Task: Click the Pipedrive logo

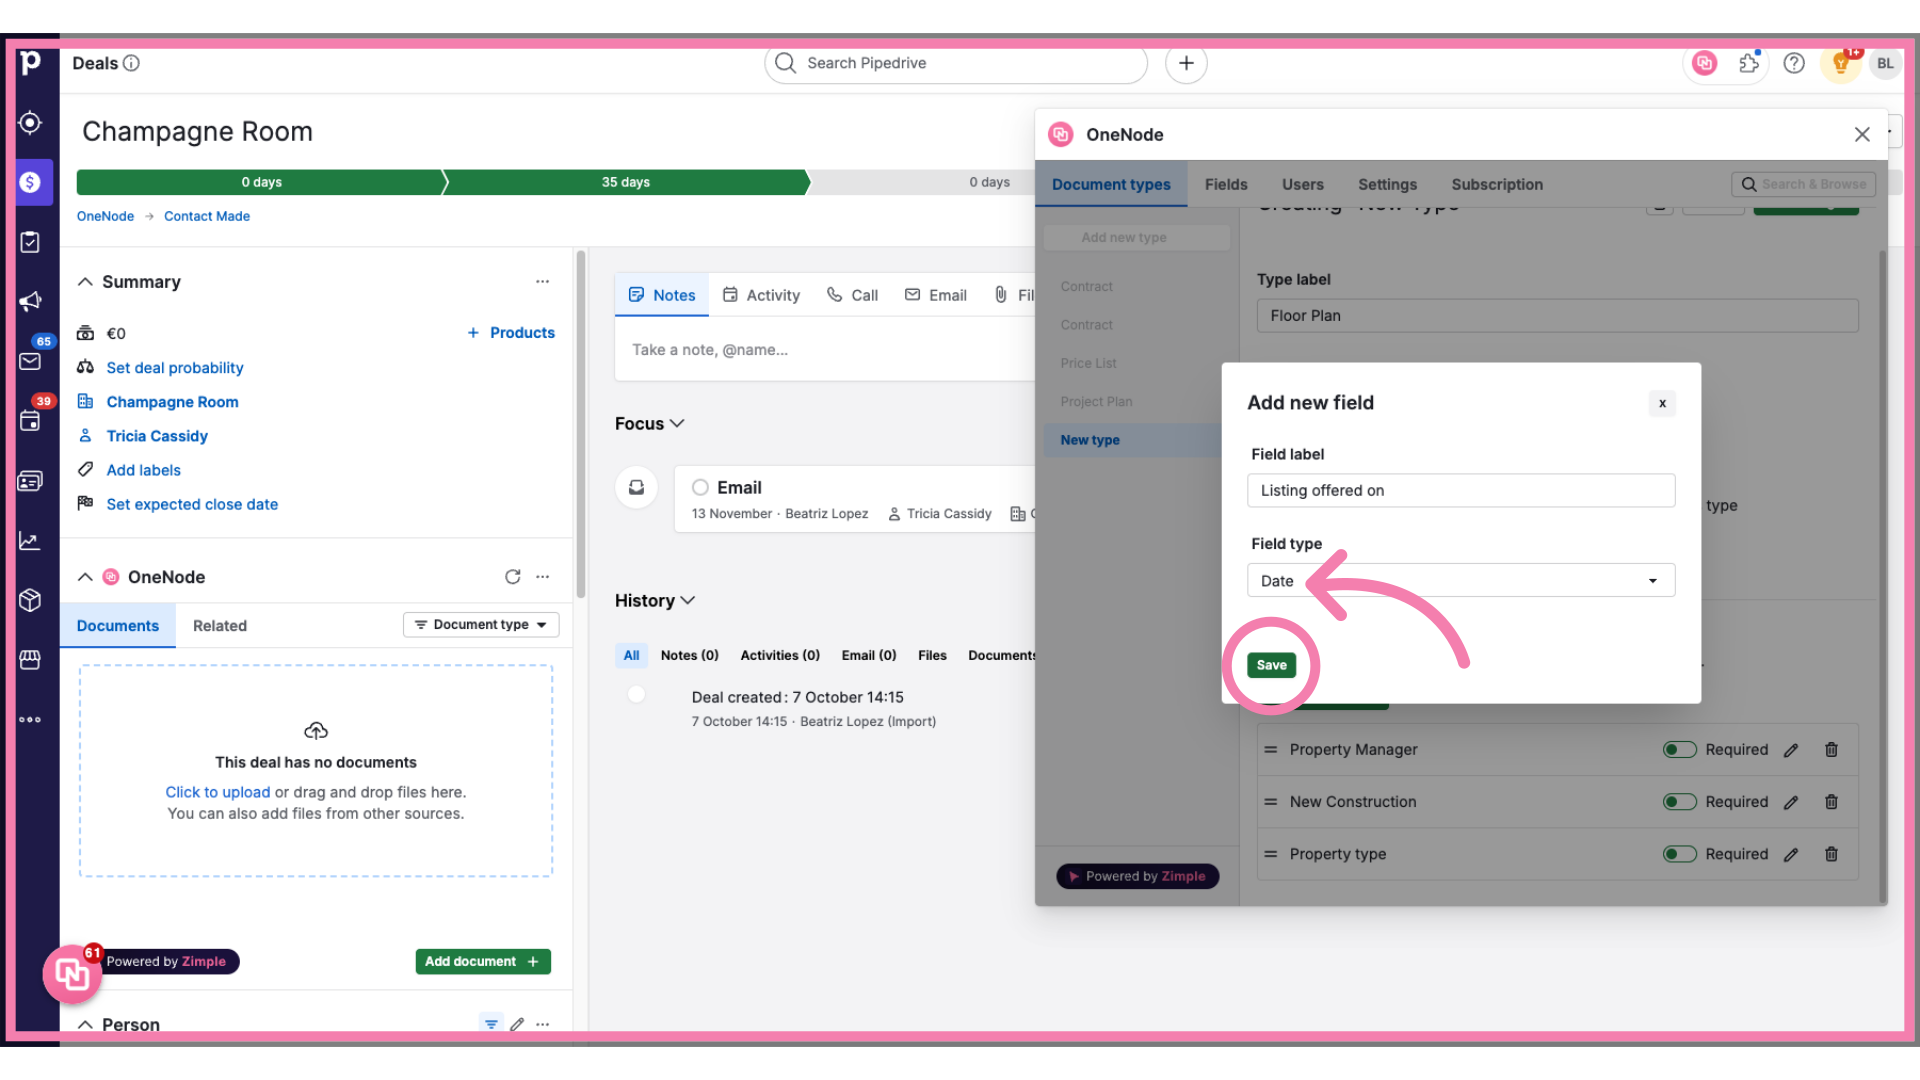Action: (x=30, y=63)
